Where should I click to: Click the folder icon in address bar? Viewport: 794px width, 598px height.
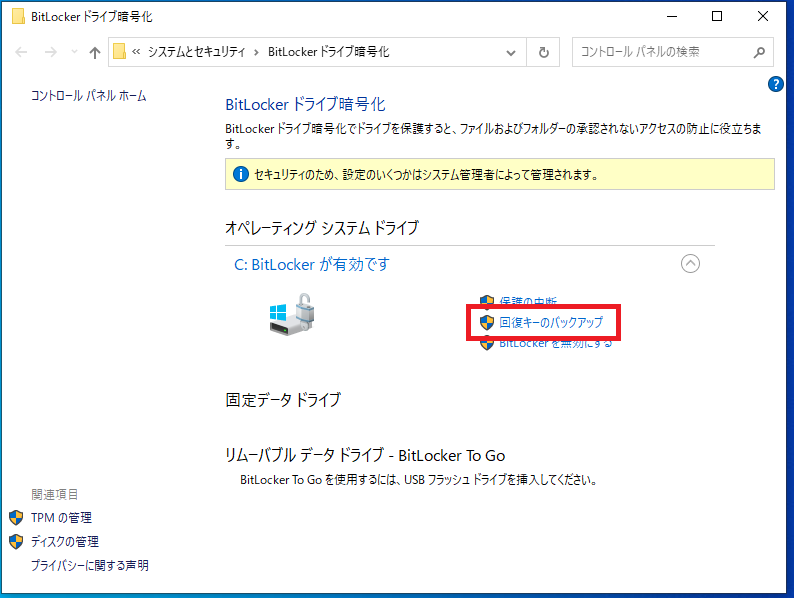pos(120,52)
